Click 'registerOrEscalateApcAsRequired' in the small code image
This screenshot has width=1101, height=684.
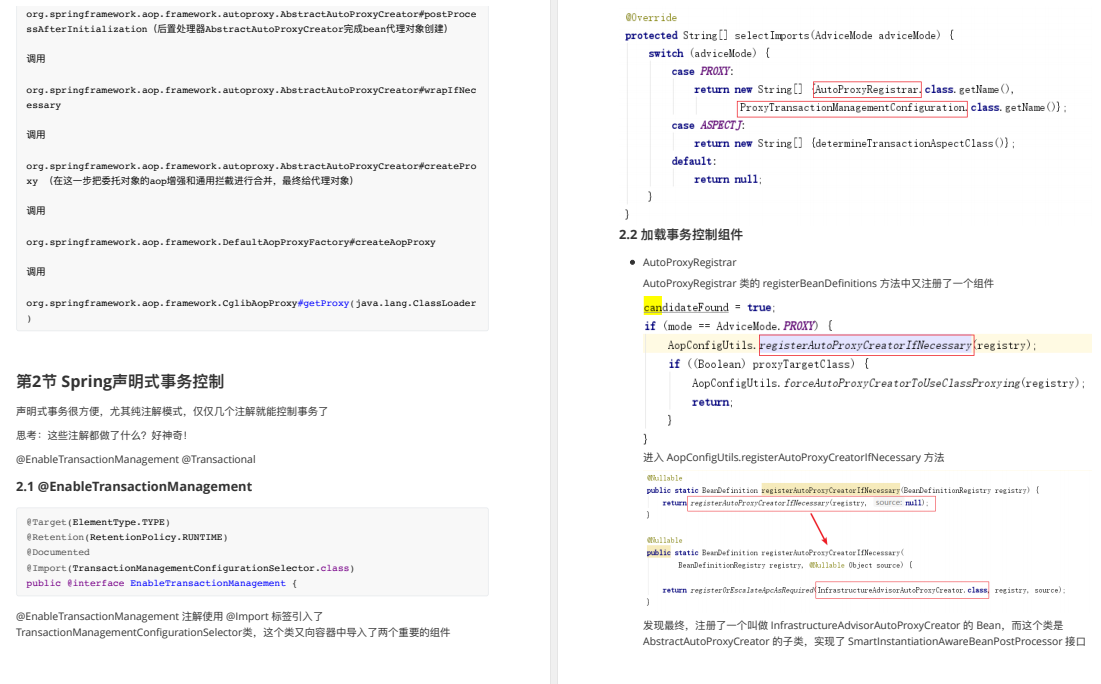point(752,591)
